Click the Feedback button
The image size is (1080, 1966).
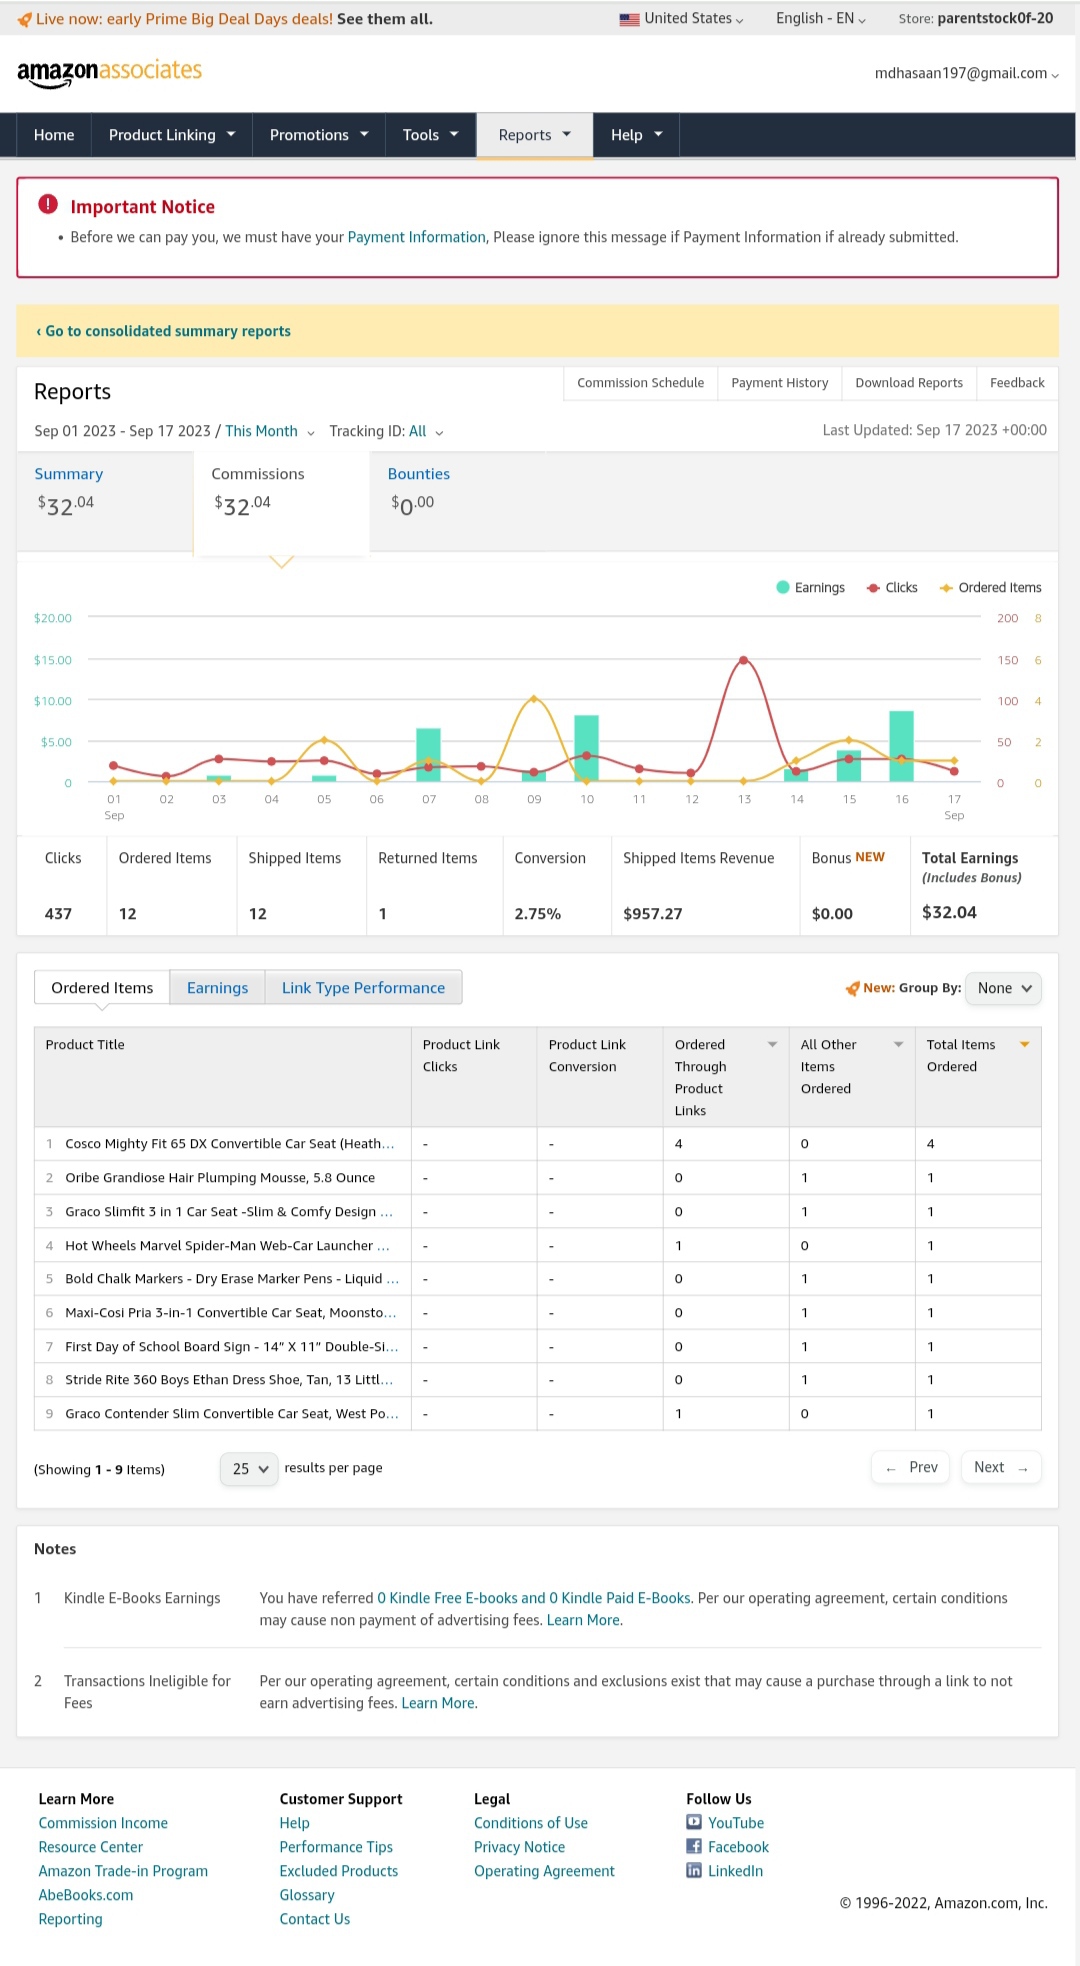click(1017, 383)
